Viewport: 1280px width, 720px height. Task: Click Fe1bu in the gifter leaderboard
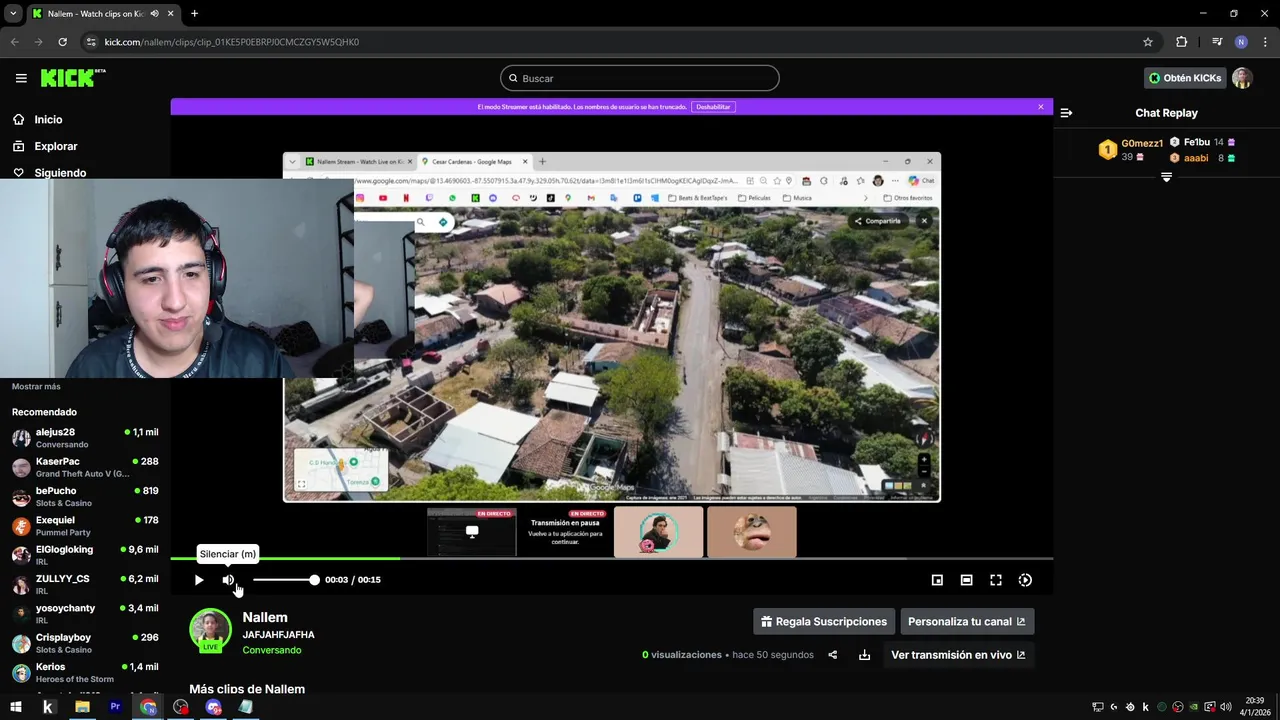click(1197, 142)
